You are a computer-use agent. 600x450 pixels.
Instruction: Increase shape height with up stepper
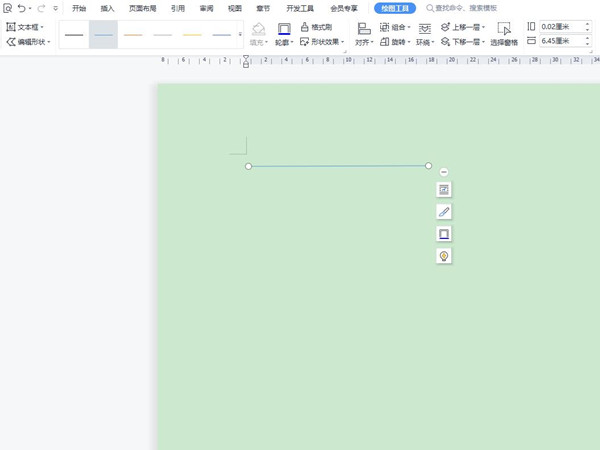(x=587, y=24)
